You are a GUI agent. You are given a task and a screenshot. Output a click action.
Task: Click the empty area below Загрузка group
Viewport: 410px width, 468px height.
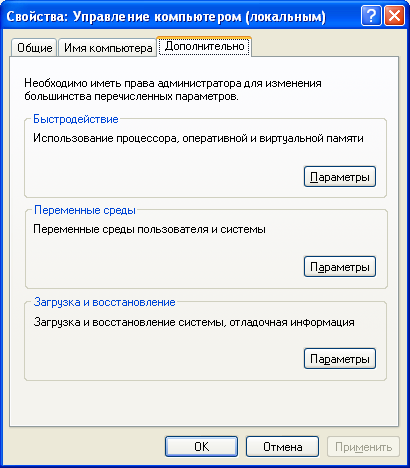point(204,403)
